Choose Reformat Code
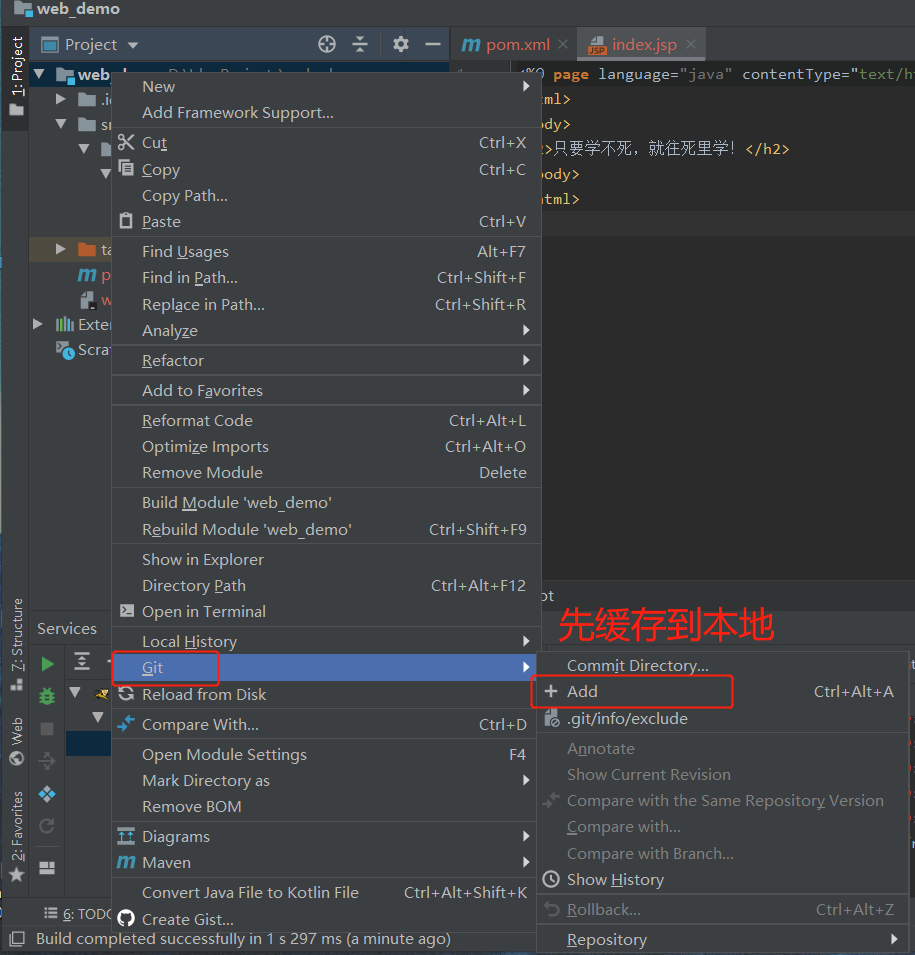The height and width of the screenshot is (955, 915). click(327, 420)
